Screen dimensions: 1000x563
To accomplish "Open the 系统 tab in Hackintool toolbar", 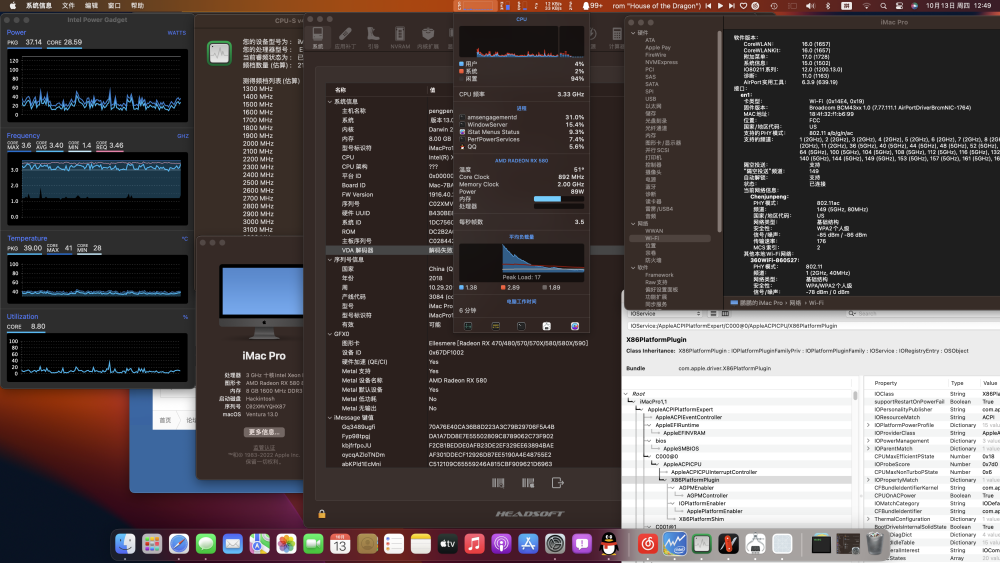I will point(318,38).
